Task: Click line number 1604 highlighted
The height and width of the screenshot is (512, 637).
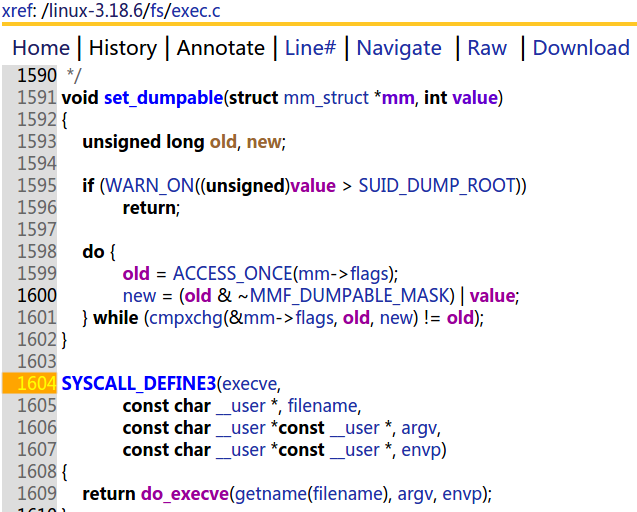Action: [36, 384]
